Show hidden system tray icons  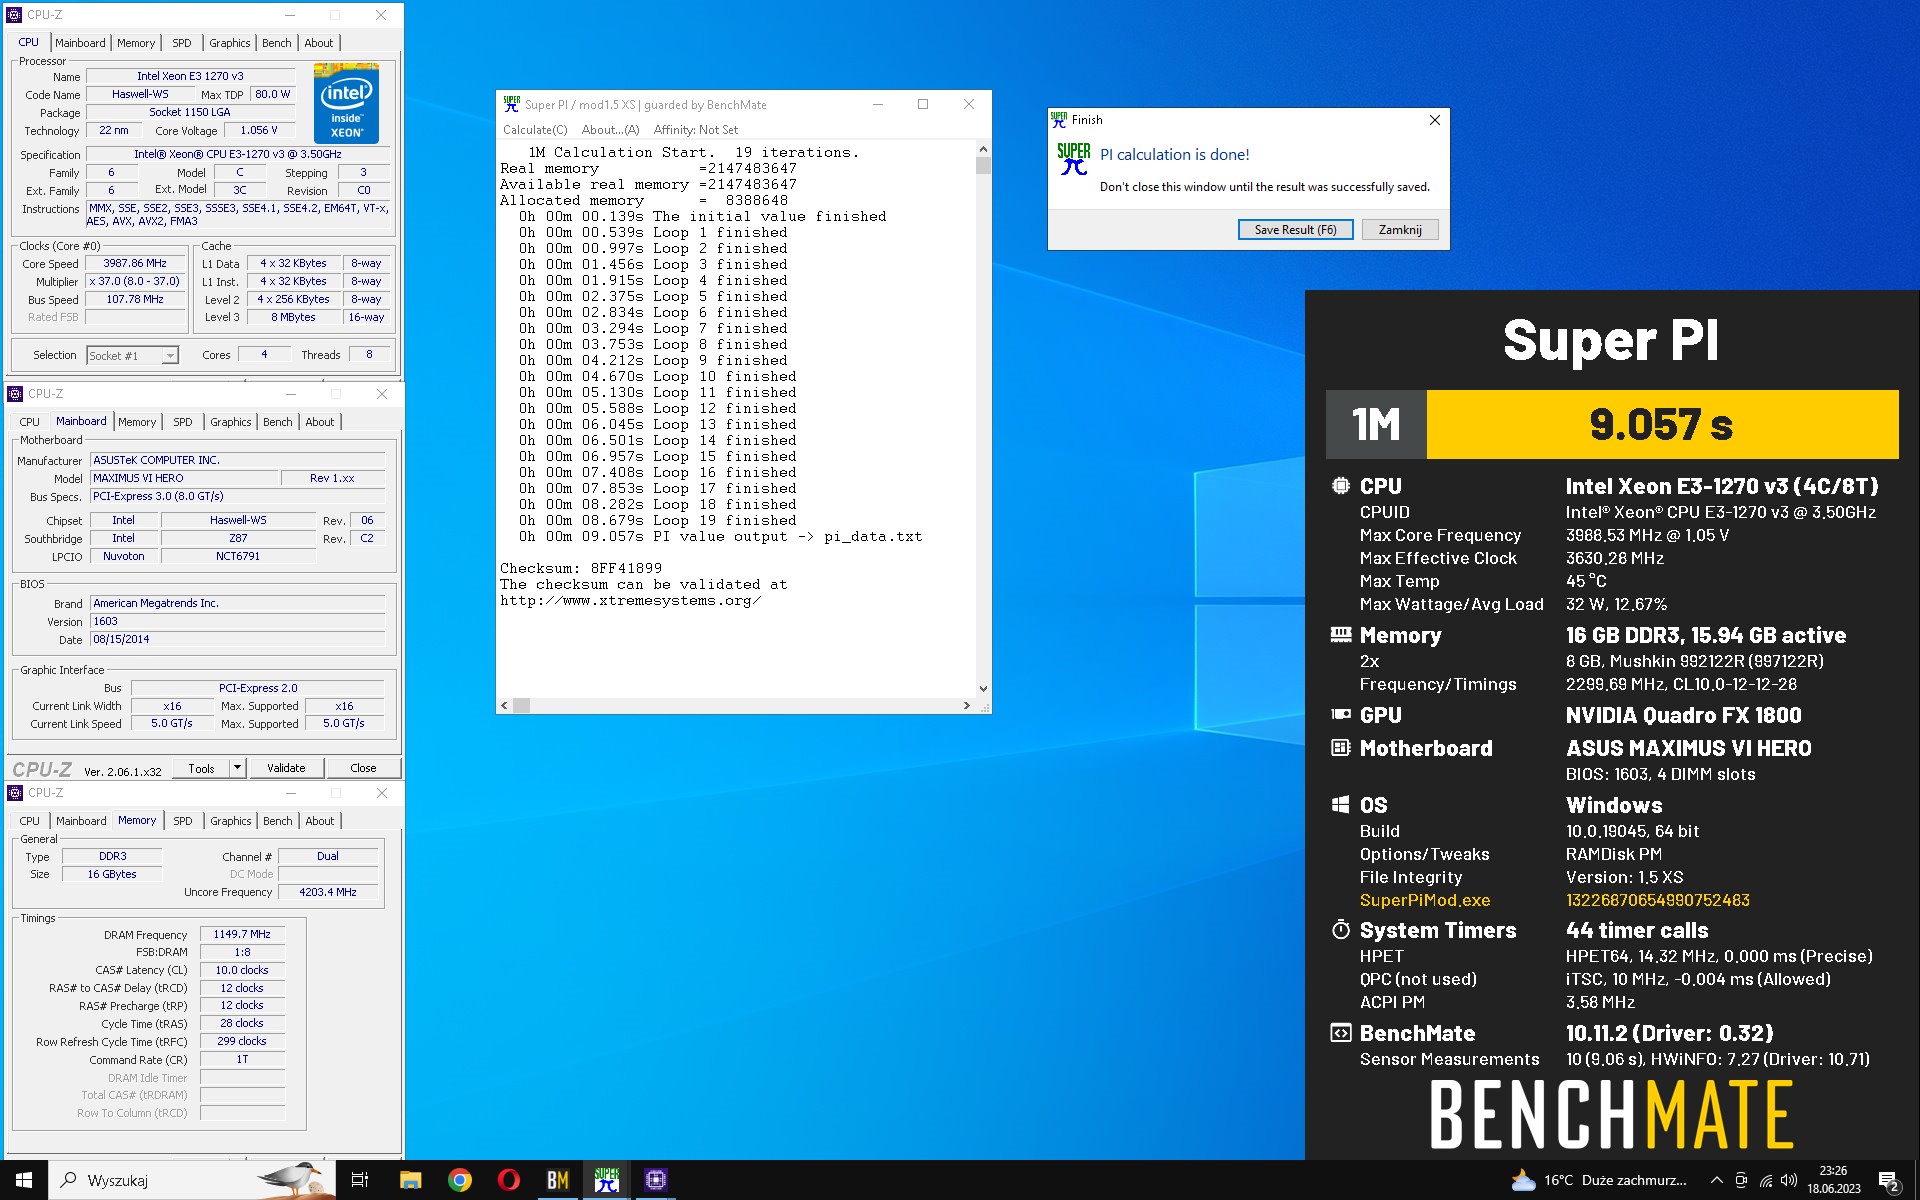click(1716, 1180)
